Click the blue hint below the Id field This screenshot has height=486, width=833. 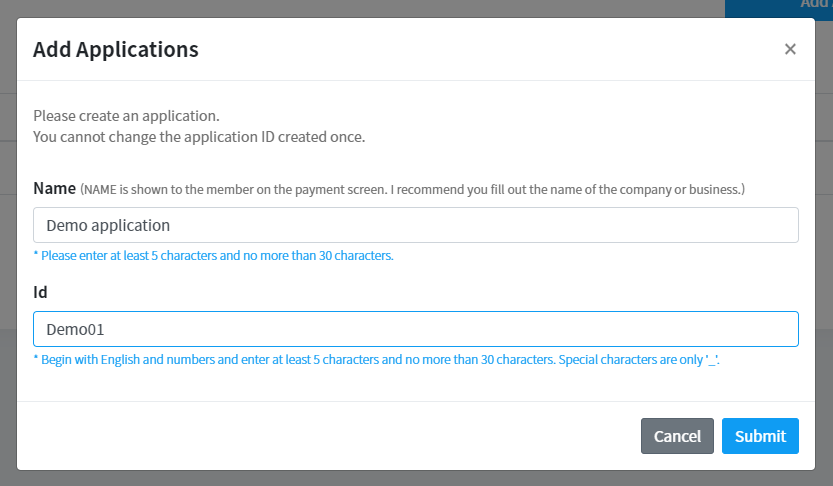376,359
